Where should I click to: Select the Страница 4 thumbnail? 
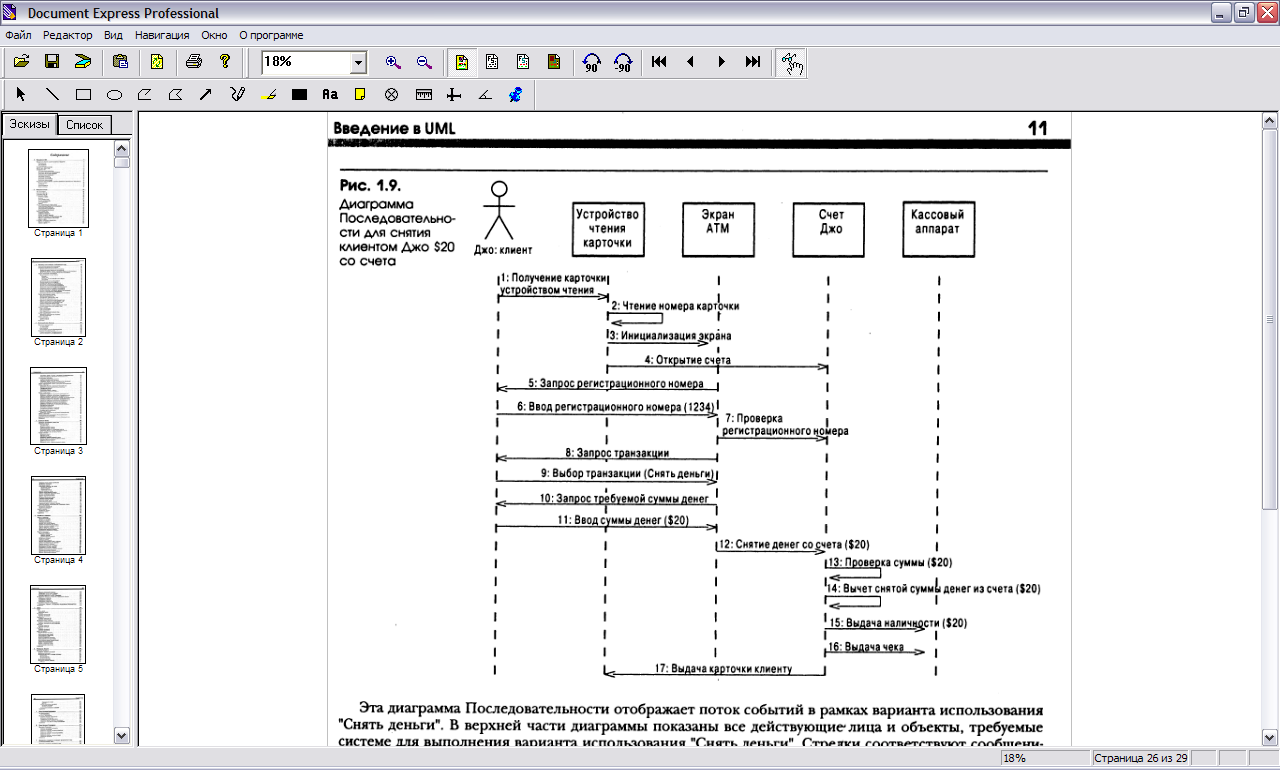59,515
